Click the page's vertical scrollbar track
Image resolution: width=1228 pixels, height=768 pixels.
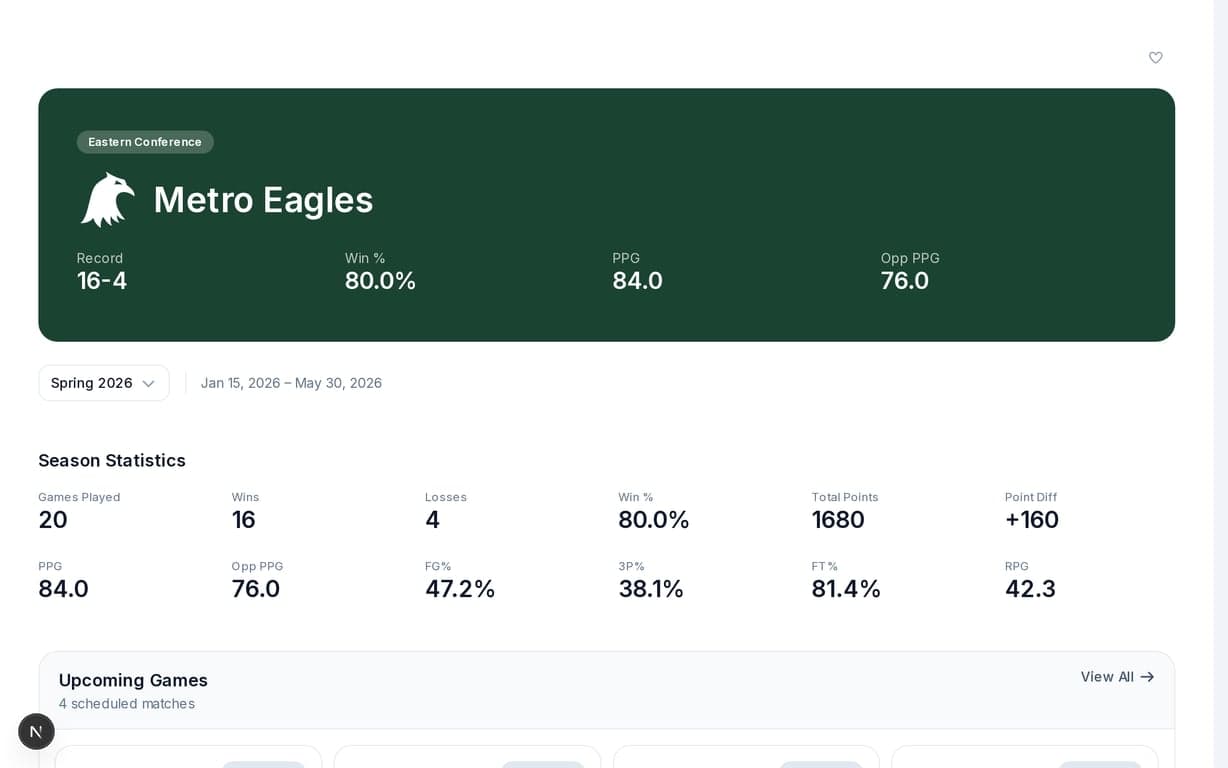1220,400
